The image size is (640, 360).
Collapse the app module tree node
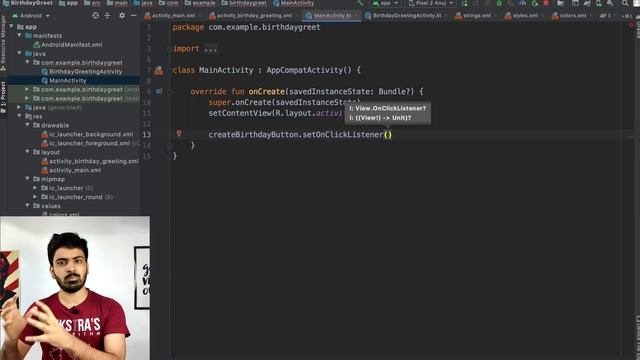pyautogui.click(x=11, y=27)
